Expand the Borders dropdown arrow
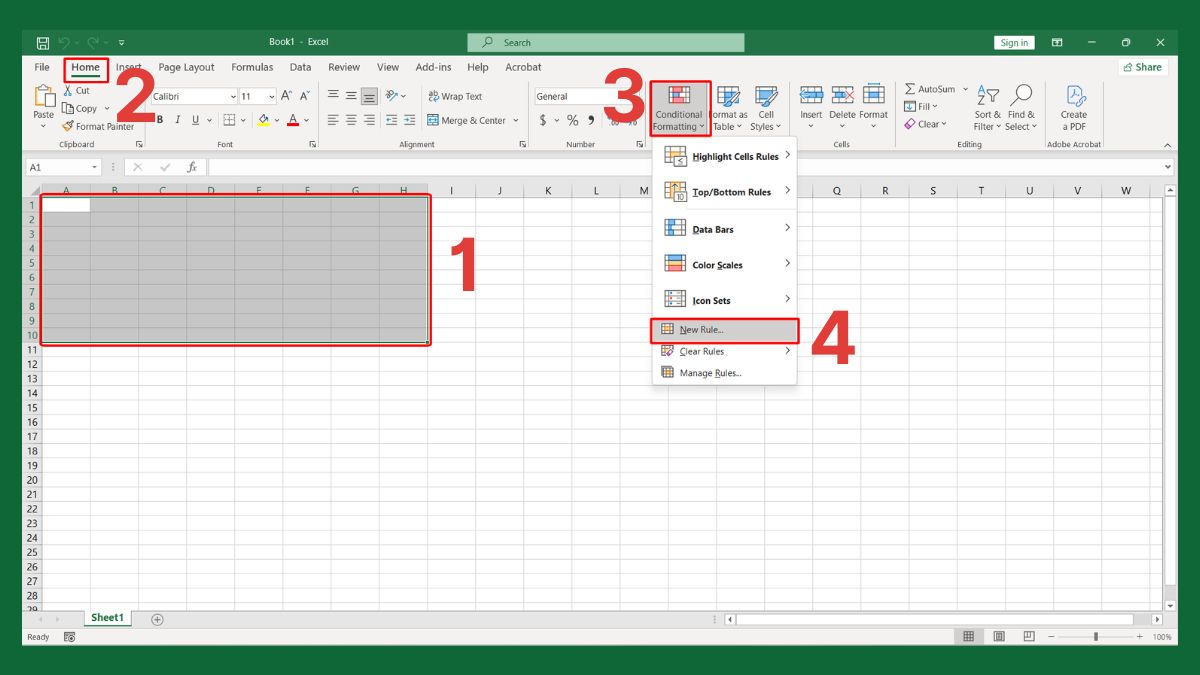The image size is (1200, 675). 242,118
